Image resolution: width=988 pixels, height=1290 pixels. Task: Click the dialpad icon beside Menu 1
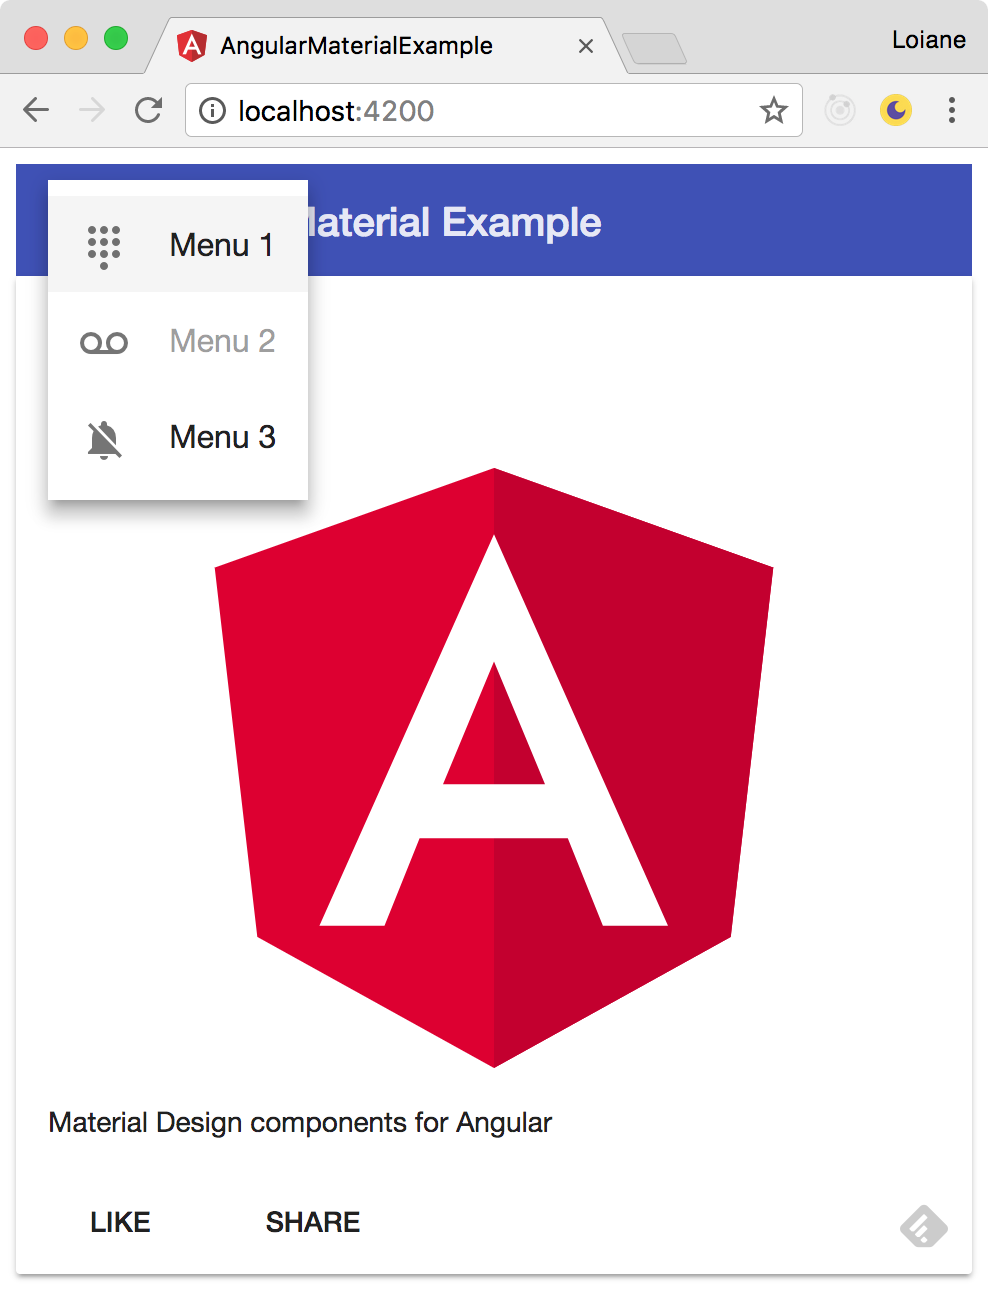[104, 246]
